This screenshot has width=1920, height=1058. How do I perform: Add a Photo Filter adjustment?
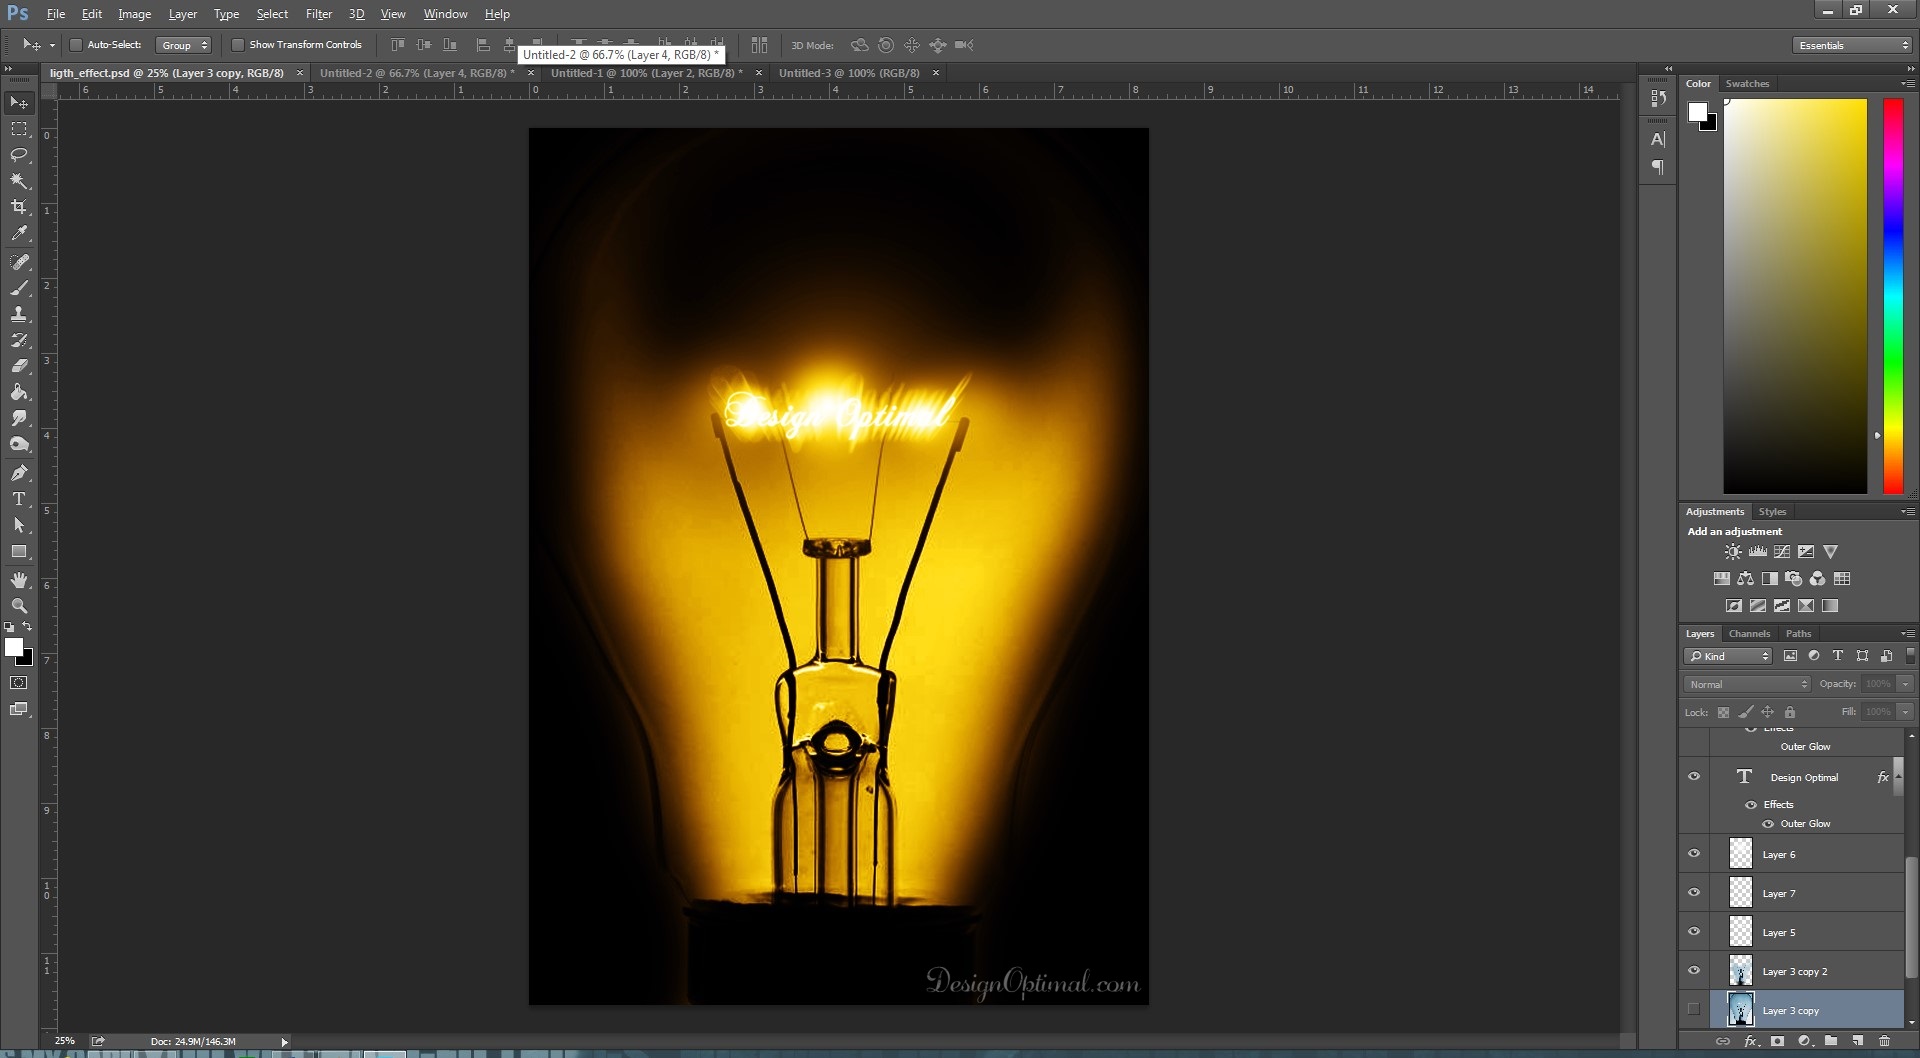coord(1794,579)
